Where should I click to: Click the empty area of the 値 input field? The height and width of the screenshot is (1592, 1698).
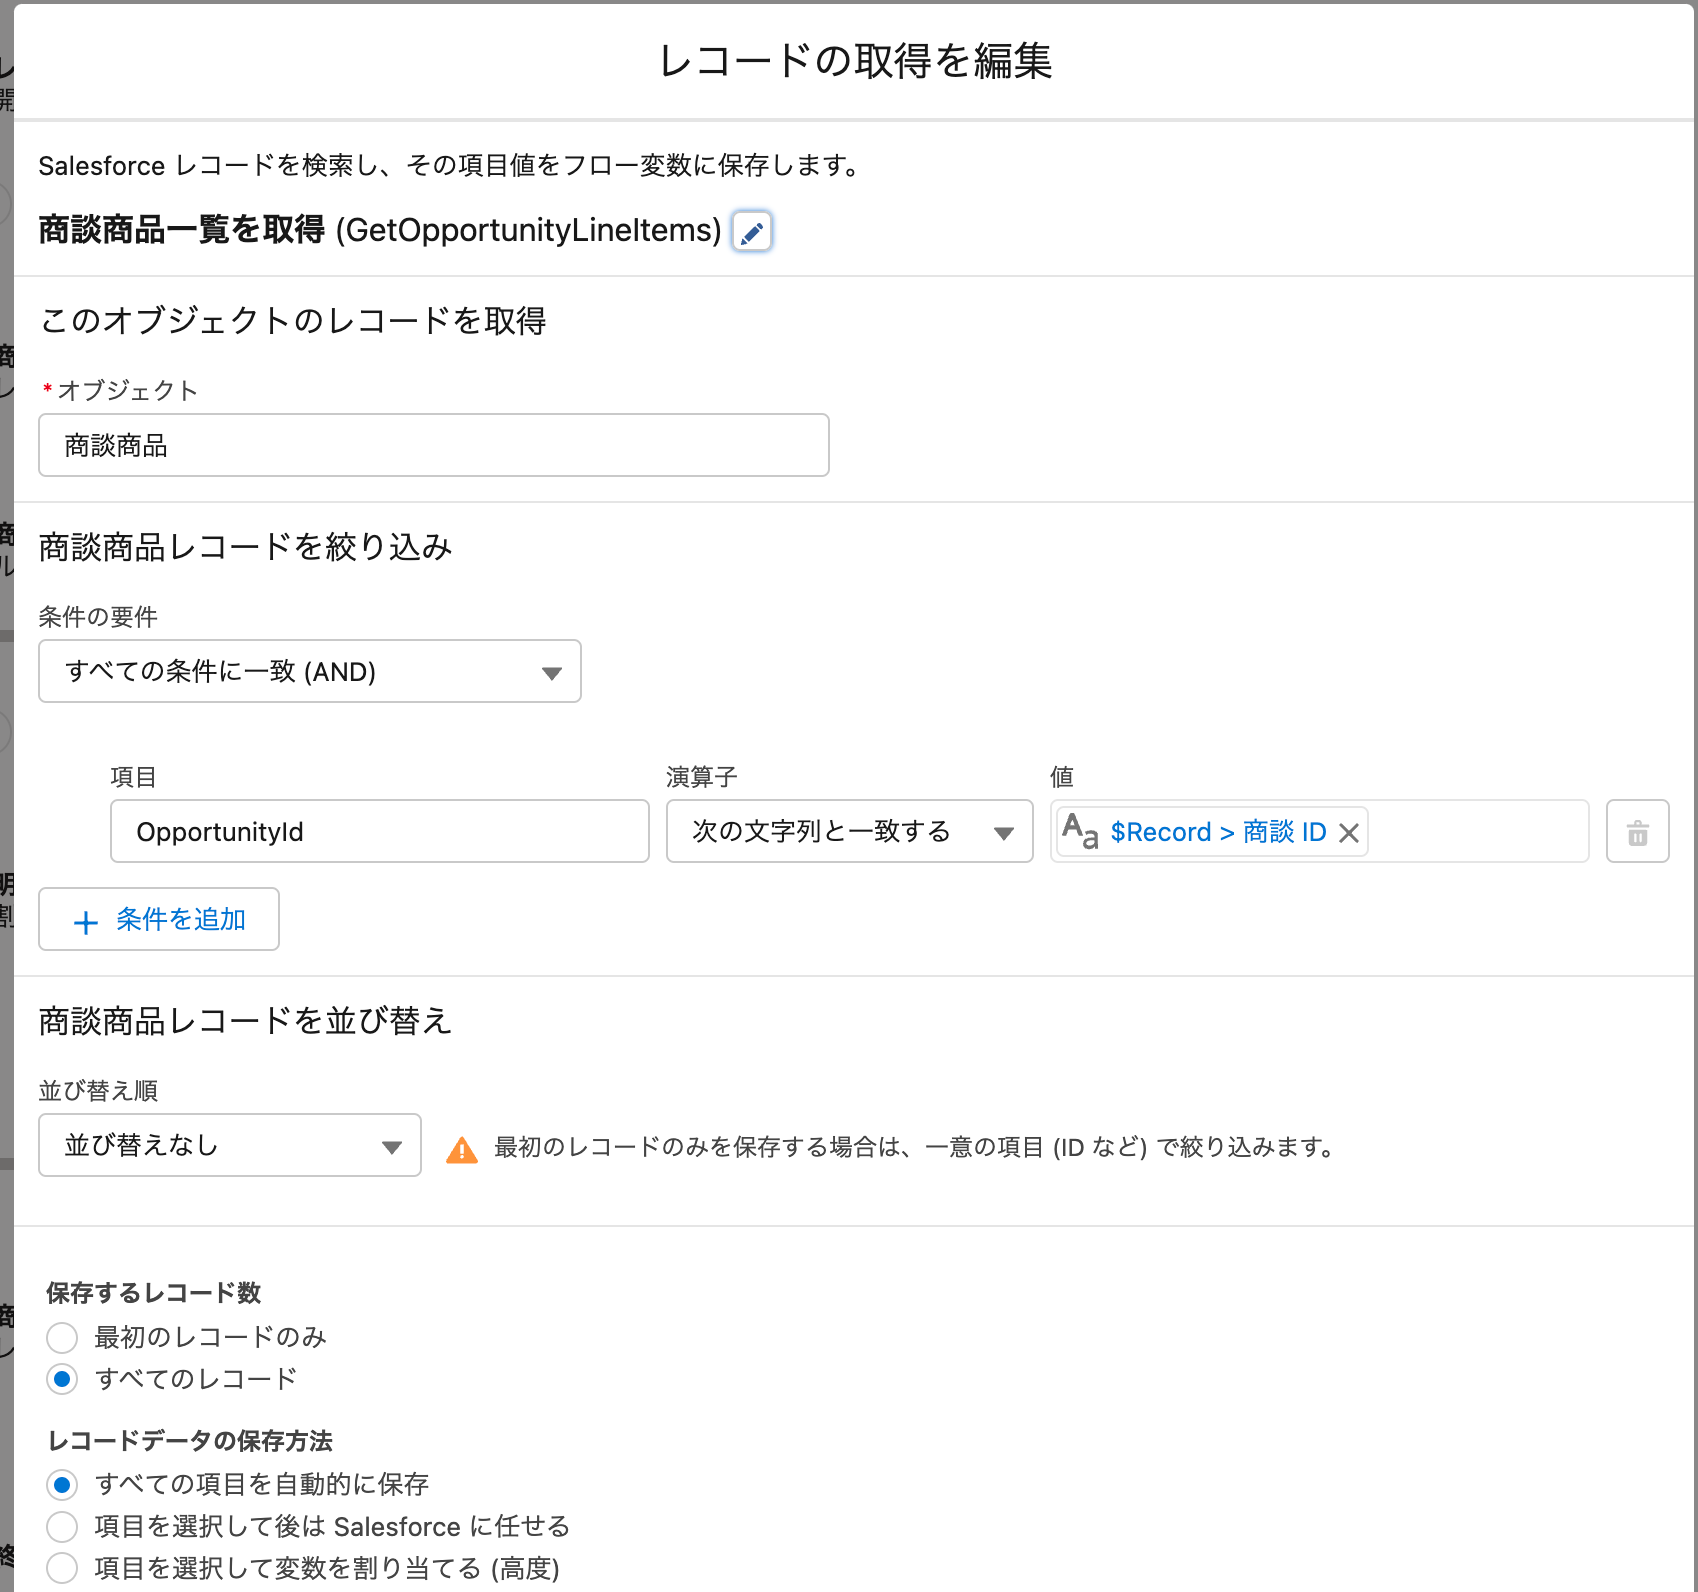coord(1477,831)
